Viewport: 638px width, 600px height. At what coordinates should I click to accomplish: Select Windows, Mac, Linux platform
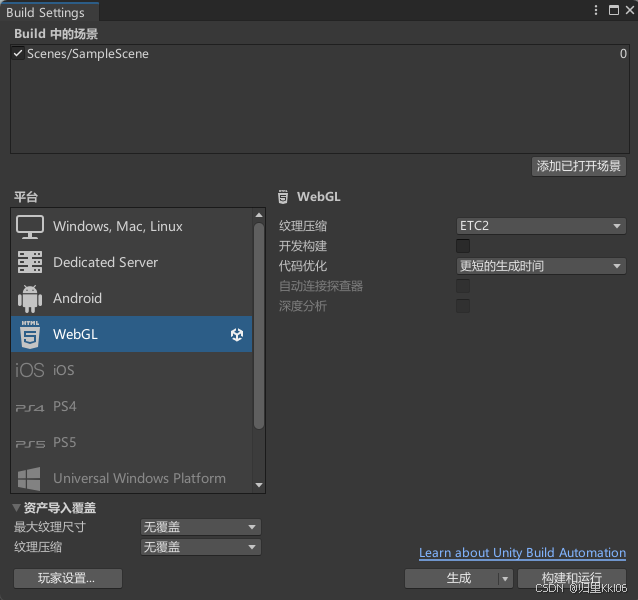point(132,227)
